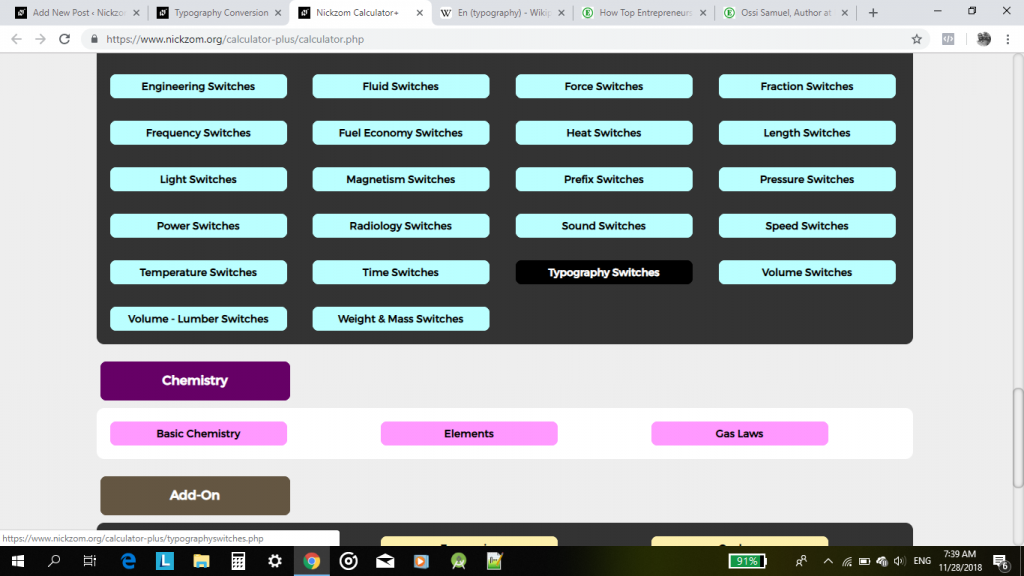This screenshot has height=576, width=1024.
Task: Open a new browser tab
Action: 873,12
